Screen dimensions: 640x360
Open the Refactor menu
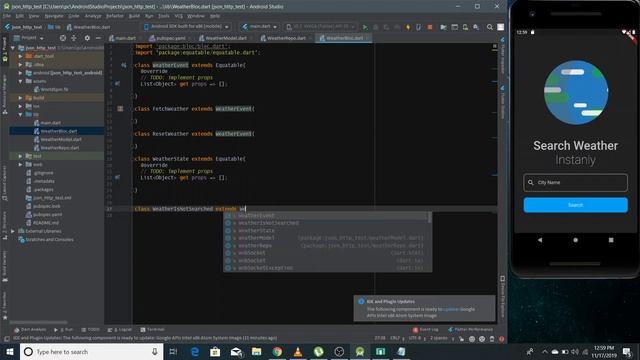pyautogui.click(x=115, y=16)
